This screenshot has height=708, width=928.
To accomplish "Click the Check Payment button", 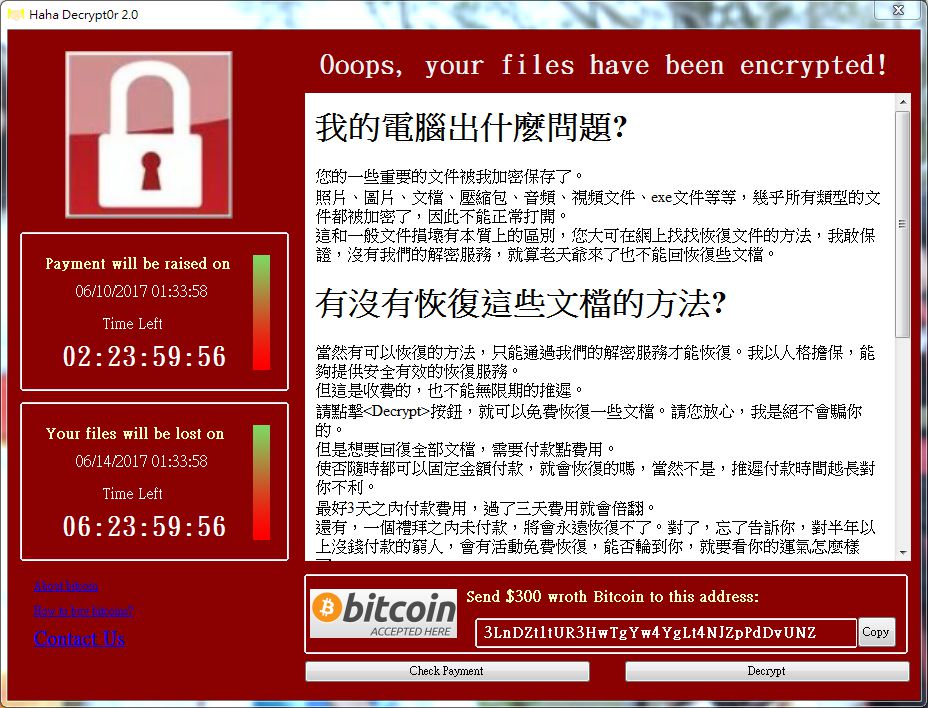I will pos(447,671).
